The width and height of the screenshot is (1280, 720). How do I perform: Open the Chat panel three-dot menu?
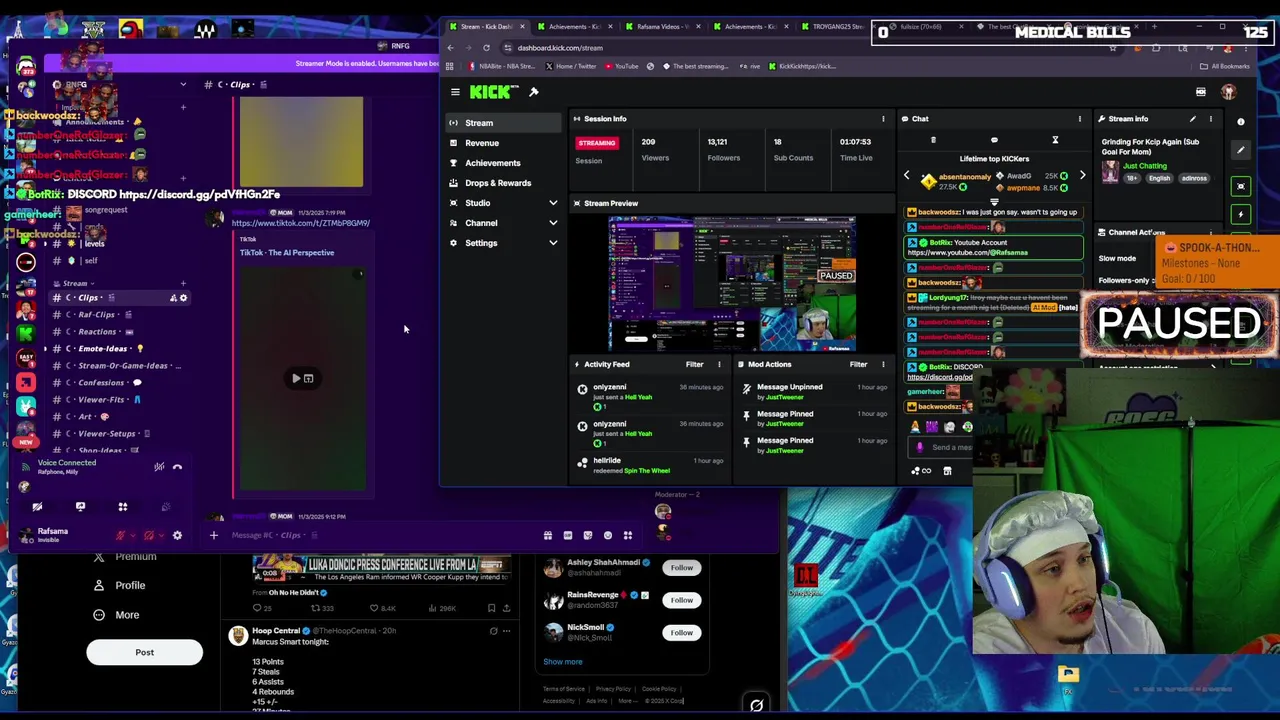[x=1079, y=119]
